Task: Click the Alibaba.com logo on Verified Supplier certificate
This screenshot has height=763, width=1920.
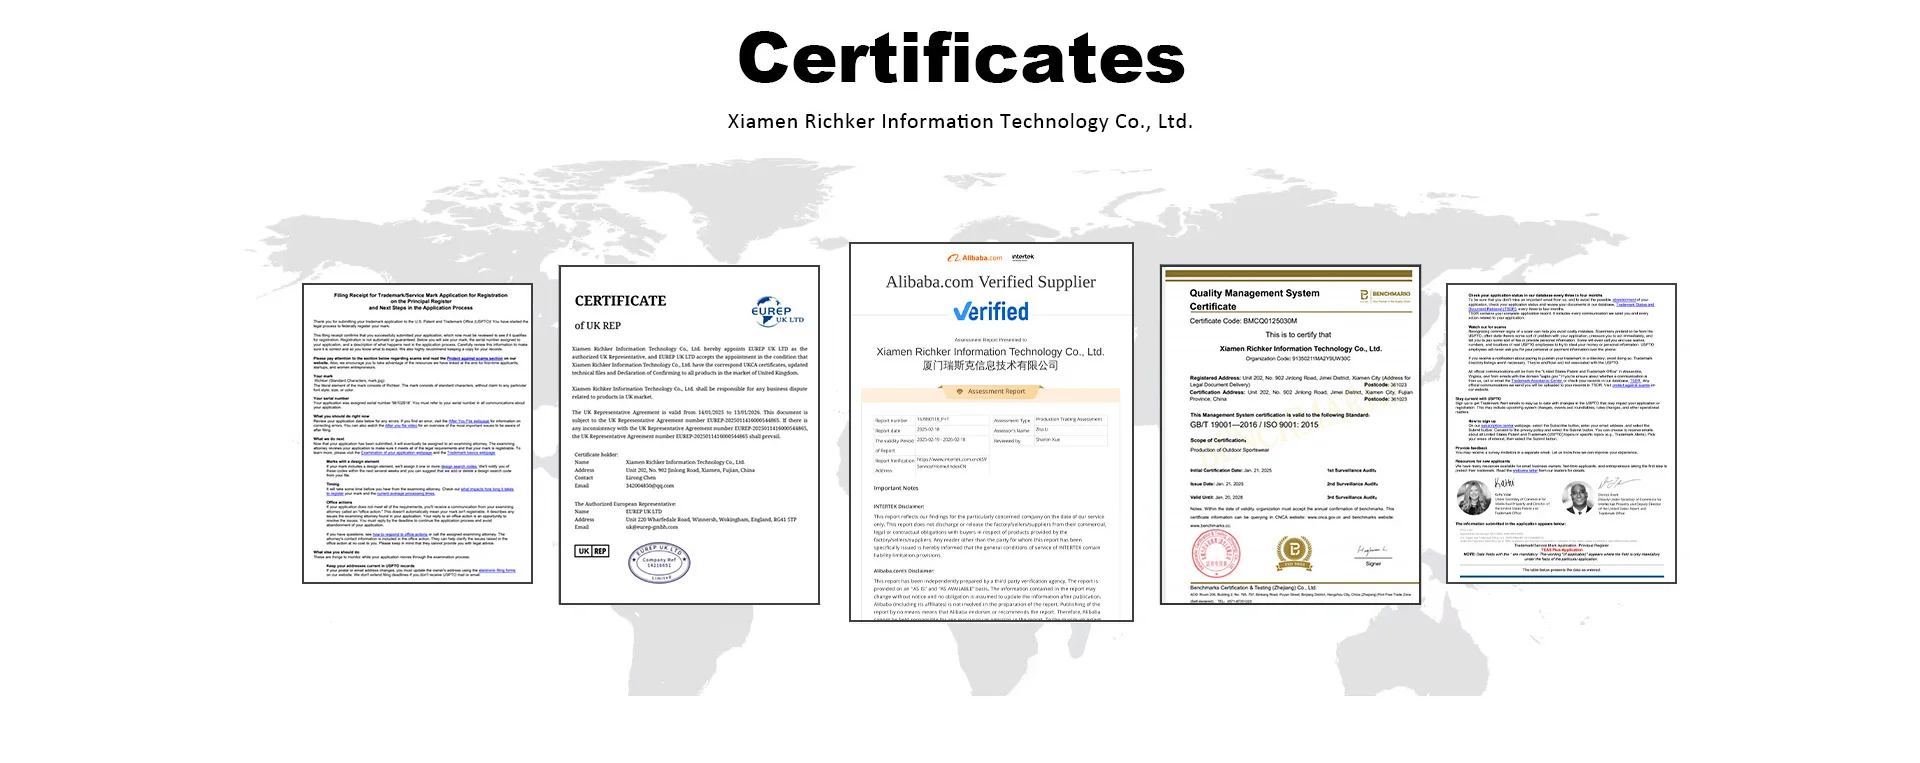Action: (975, 258)
